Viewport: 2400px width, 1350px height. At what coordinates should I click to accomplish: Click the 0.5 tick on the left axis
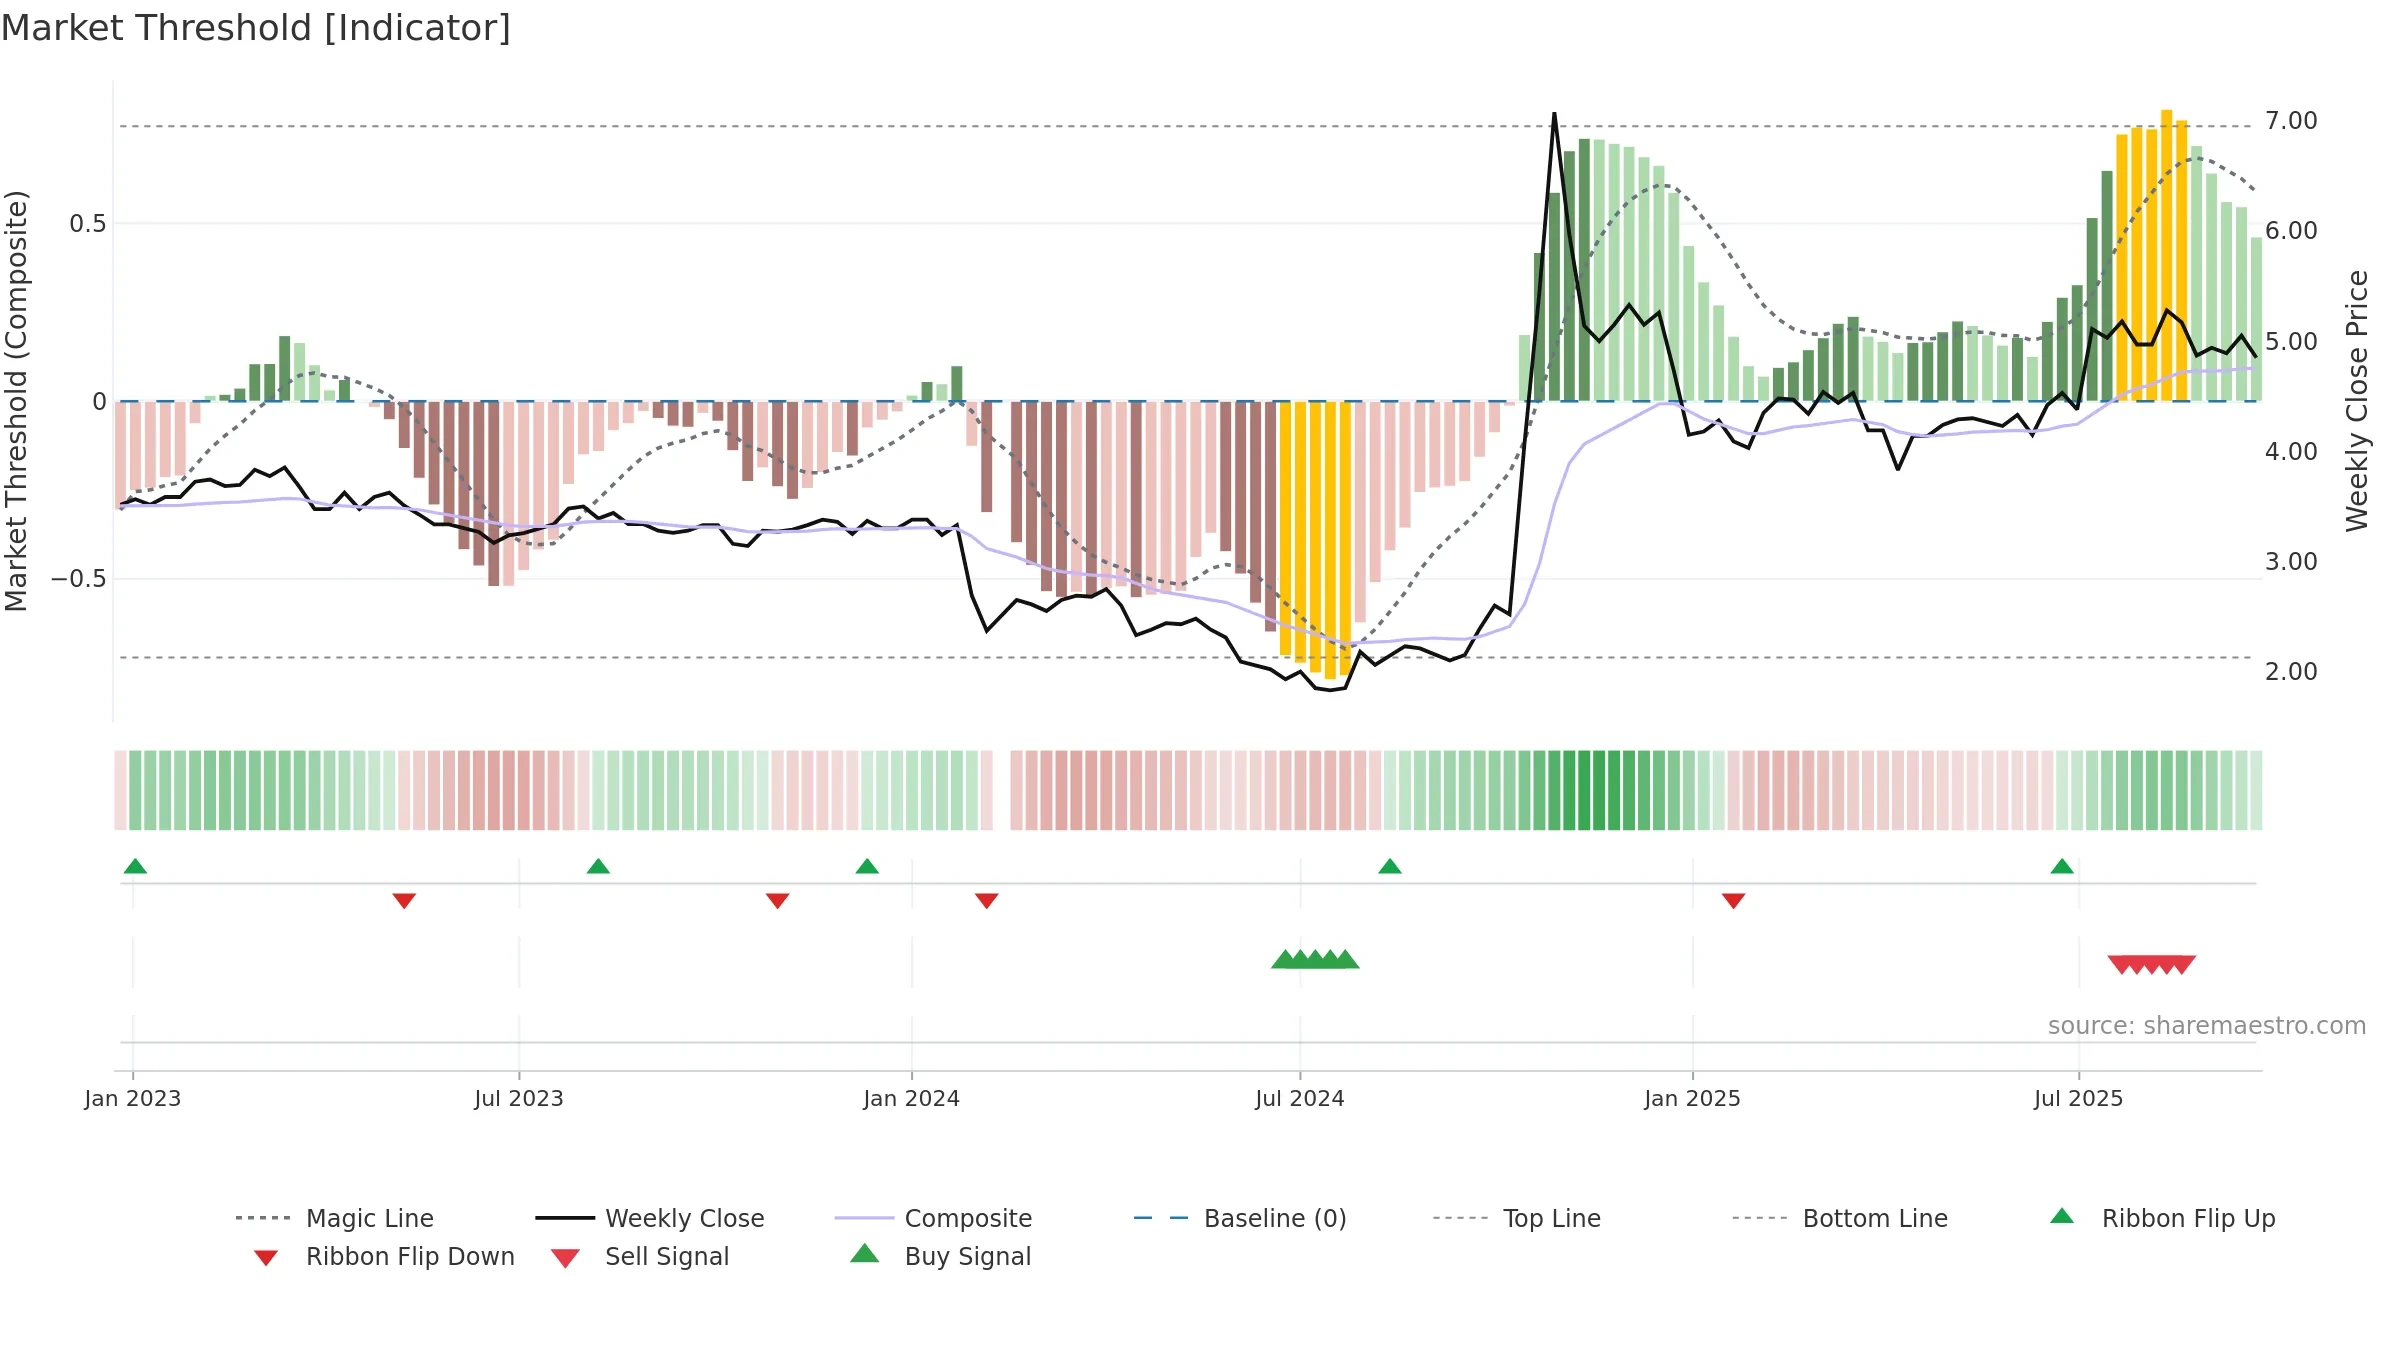point(88,224)
